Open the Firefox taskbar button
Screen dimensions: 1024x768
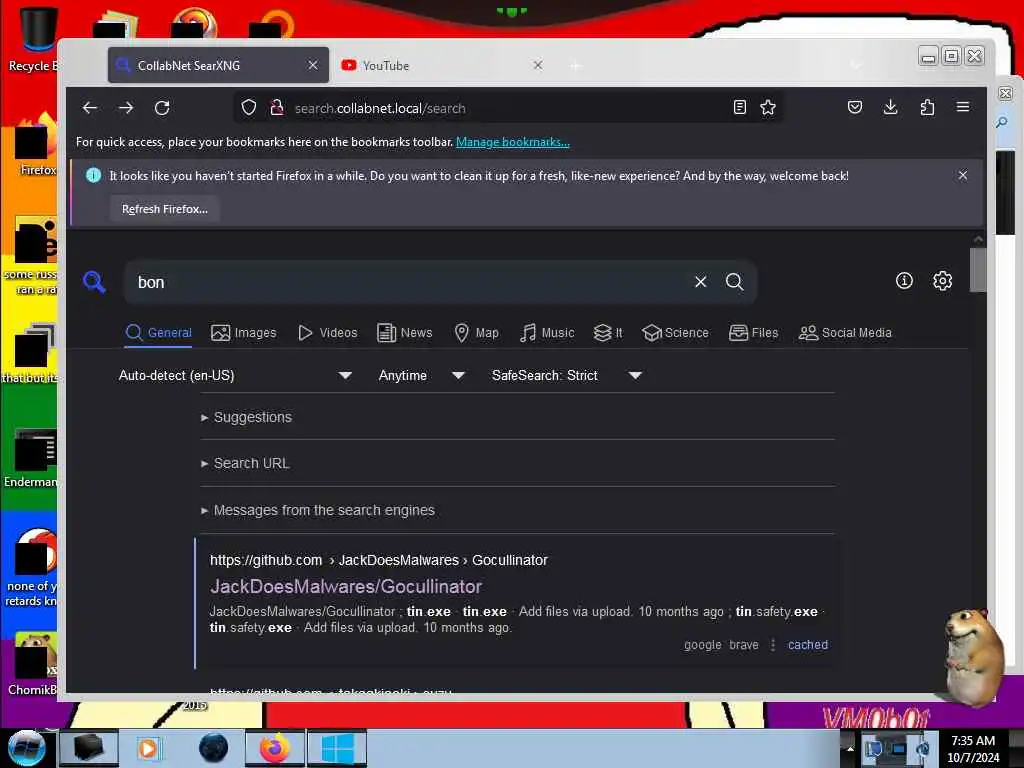point(275,748)
